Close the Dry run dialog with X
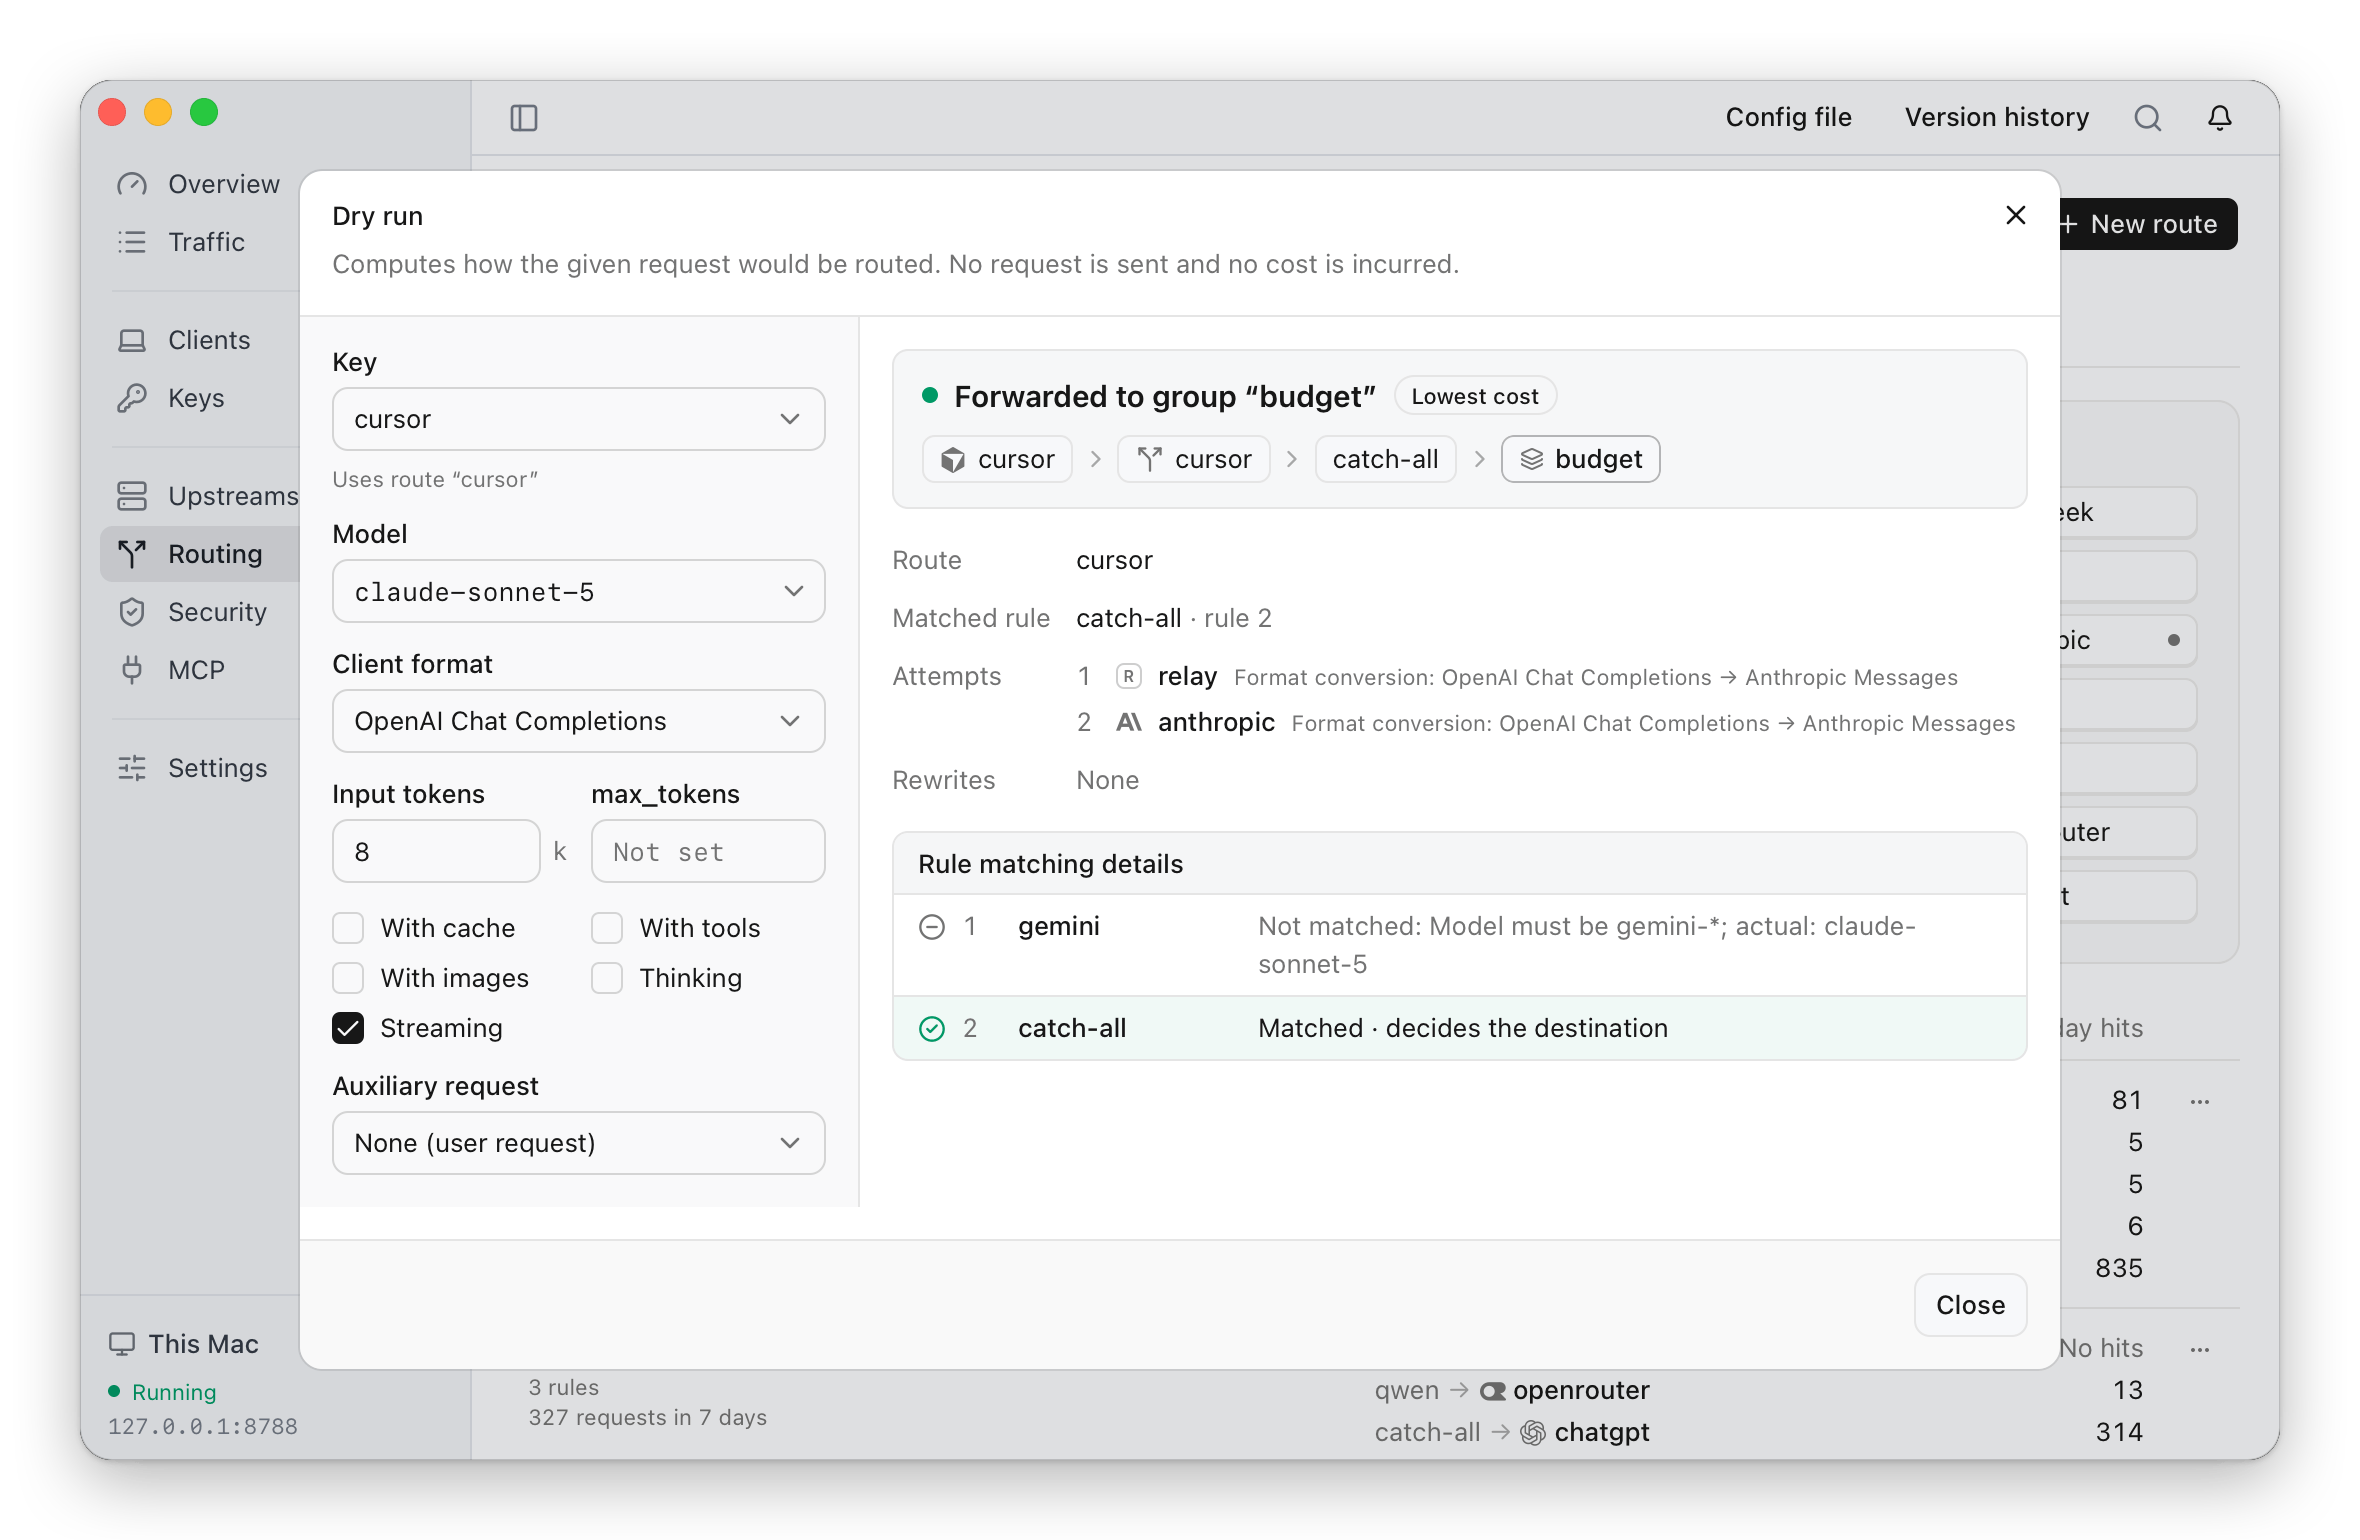Screen dimensions: 2360x1540 pyautogui.click(x=2015, y=215)
